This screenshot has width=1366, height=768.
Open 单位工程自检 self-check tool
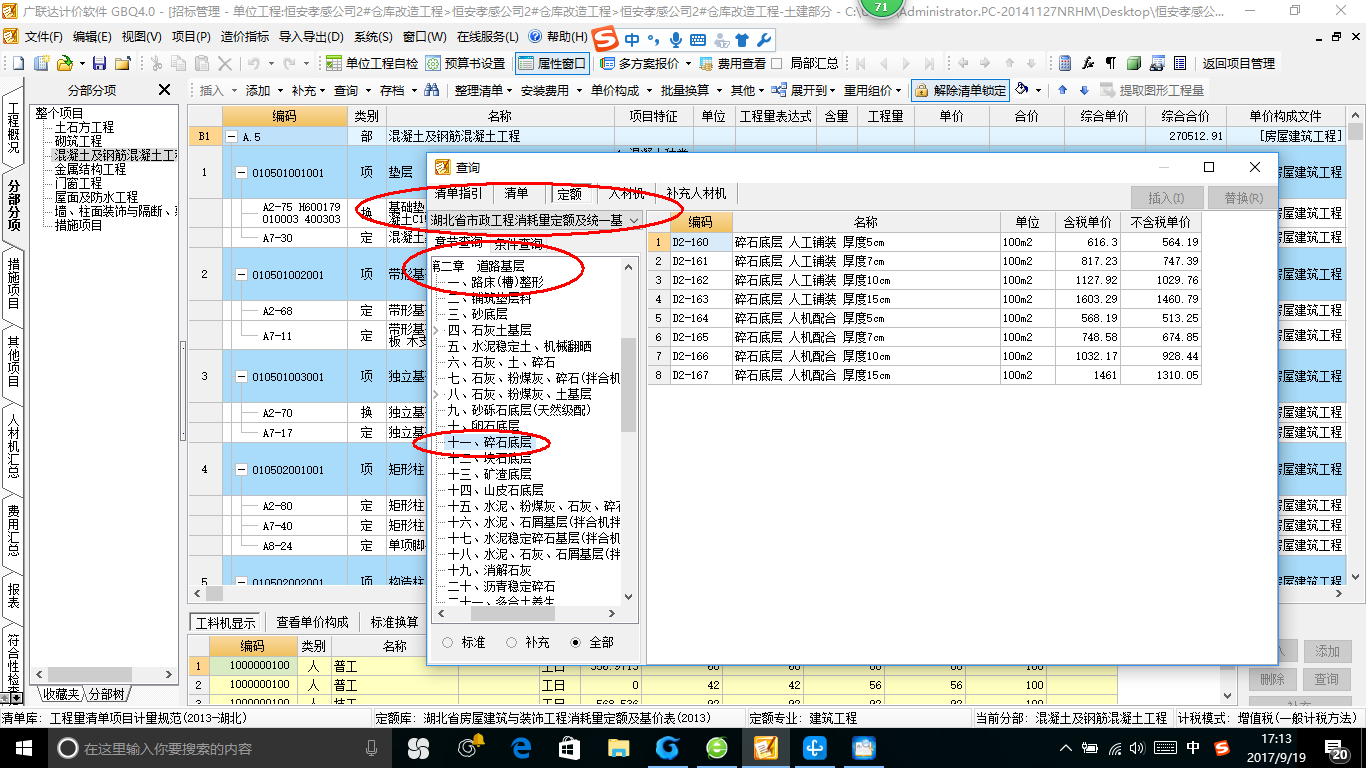click(x=373, y=63)
